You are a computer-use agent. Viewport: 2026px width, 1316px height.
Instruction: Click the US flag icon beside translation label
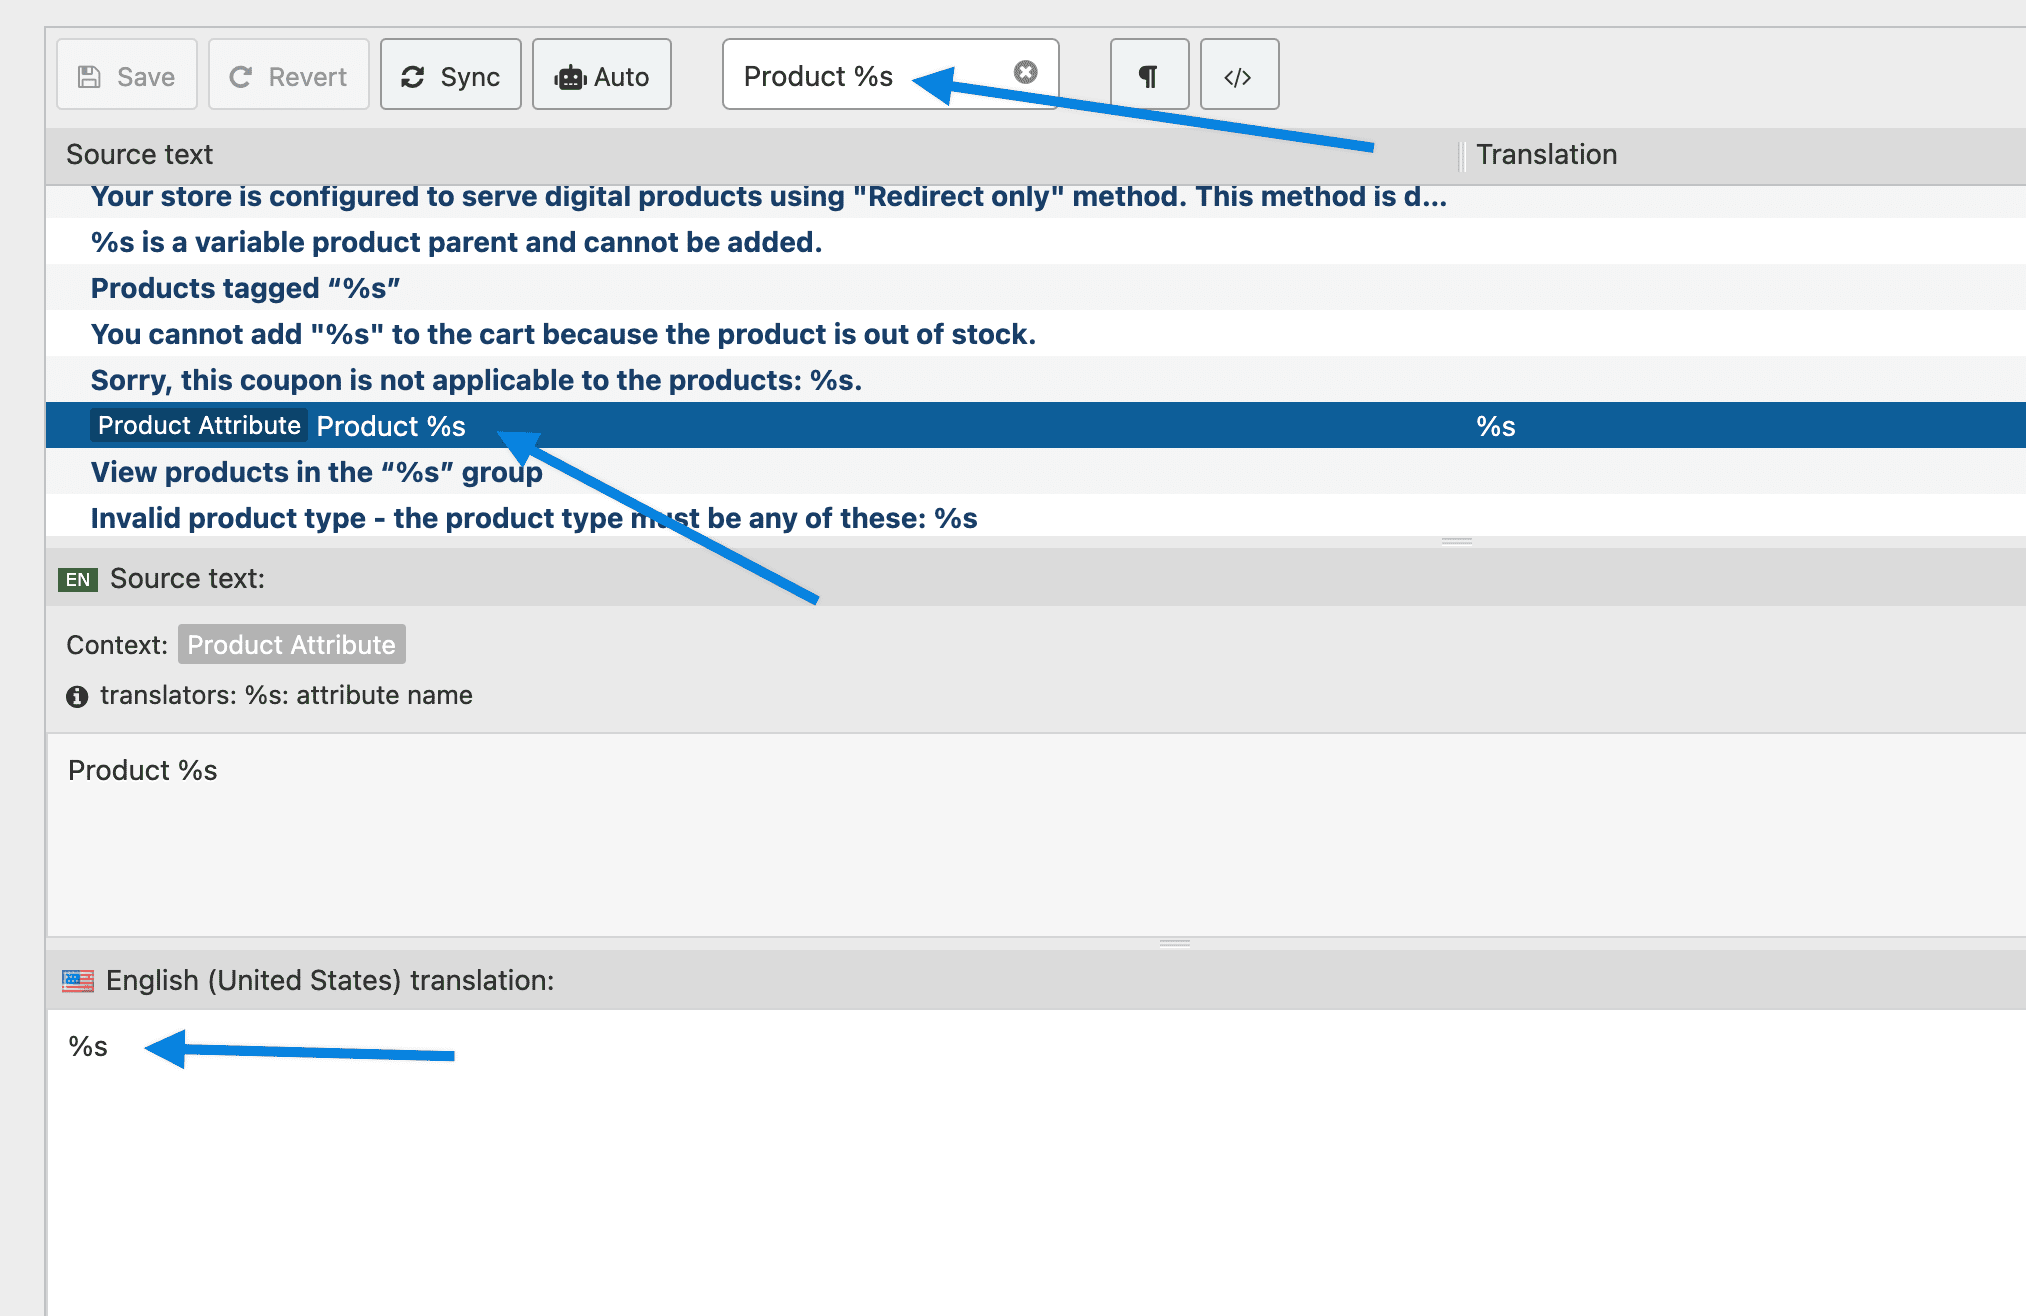click(x=78, y=981)
